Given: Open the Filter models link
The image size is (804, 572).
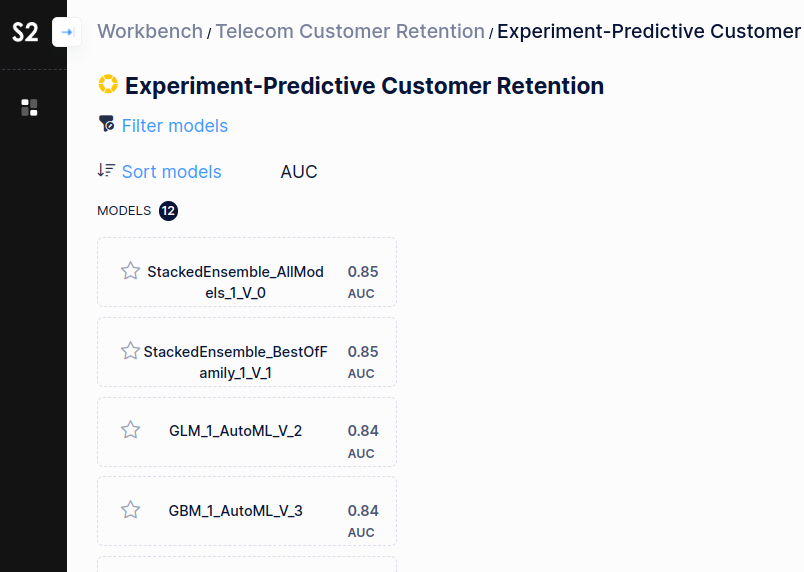Looking at the screenshot, I should tap(175, 126).
